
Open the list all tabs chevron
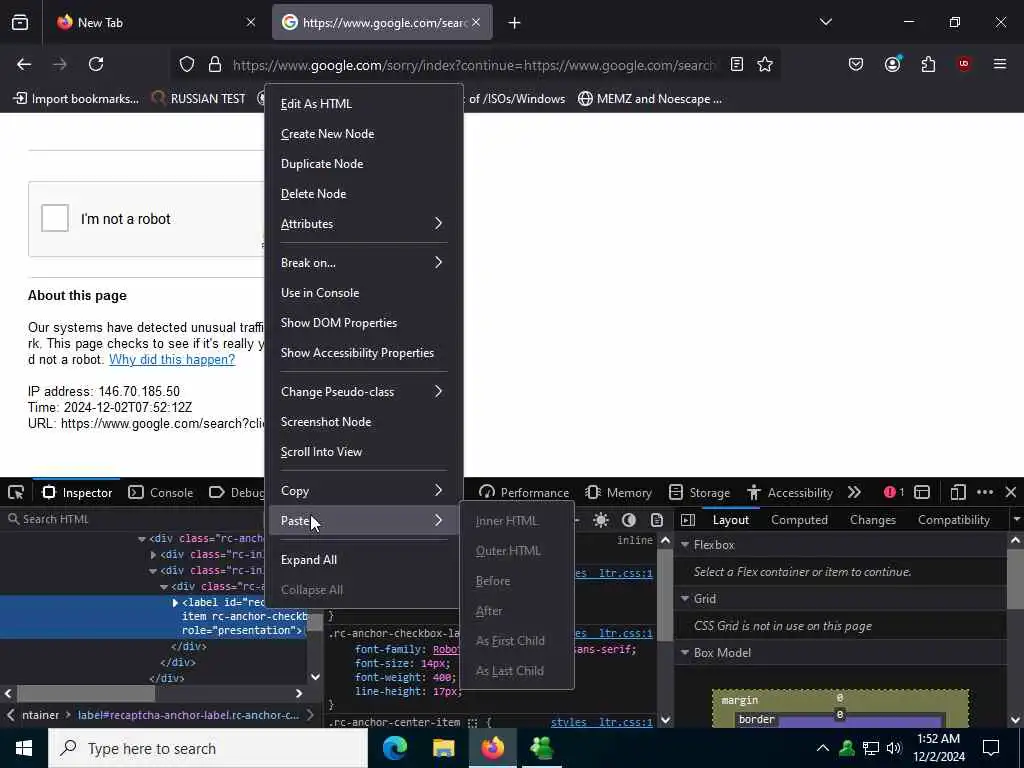(x=825, y=22)
